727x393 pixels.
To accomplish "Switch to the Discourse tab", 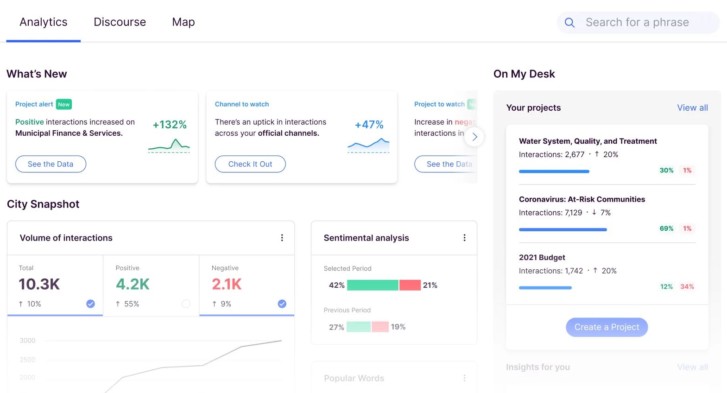I will pos(120,22).
